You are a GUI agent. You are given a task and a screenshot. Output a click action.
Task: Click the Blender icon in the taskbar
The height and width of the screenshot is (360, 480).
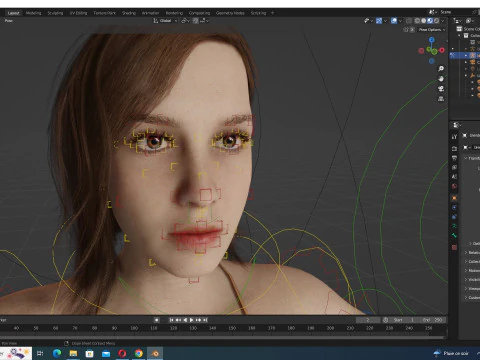155,353
